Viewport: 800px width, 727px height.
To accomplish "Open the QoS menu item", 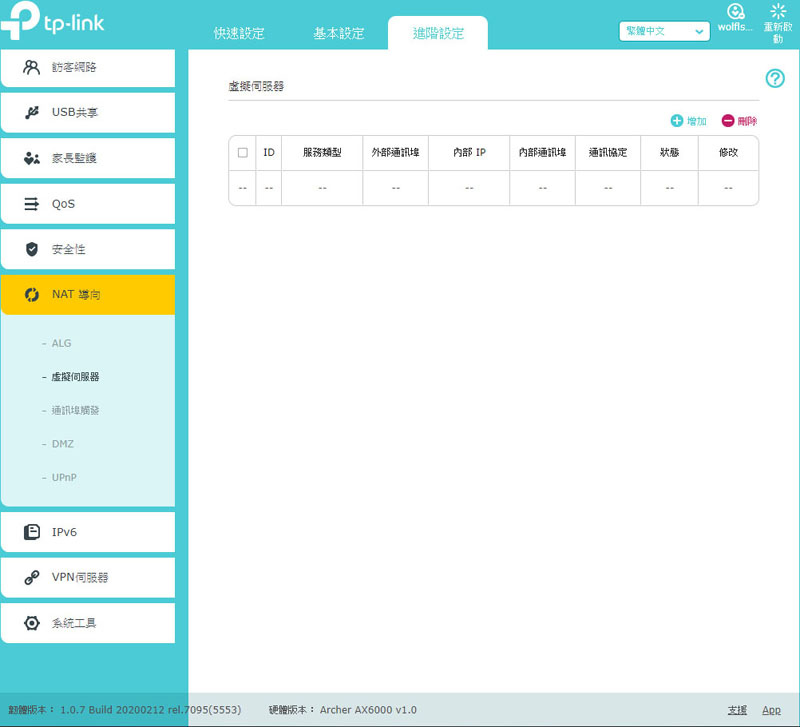I will (x=88, y=204).
